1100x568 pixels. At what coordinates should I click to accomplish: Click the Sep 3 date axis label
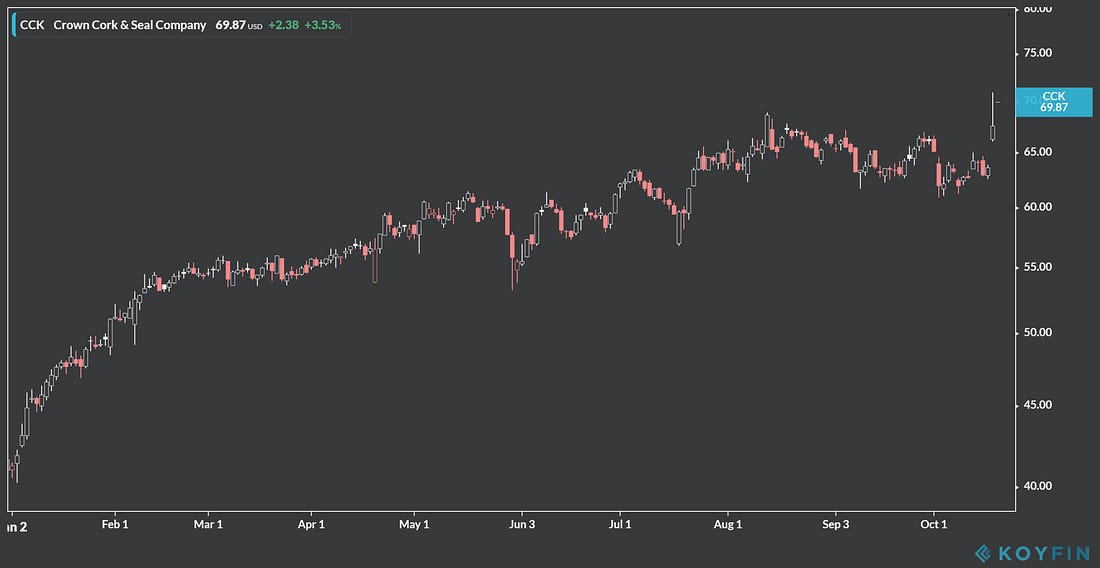pos(835,525)
